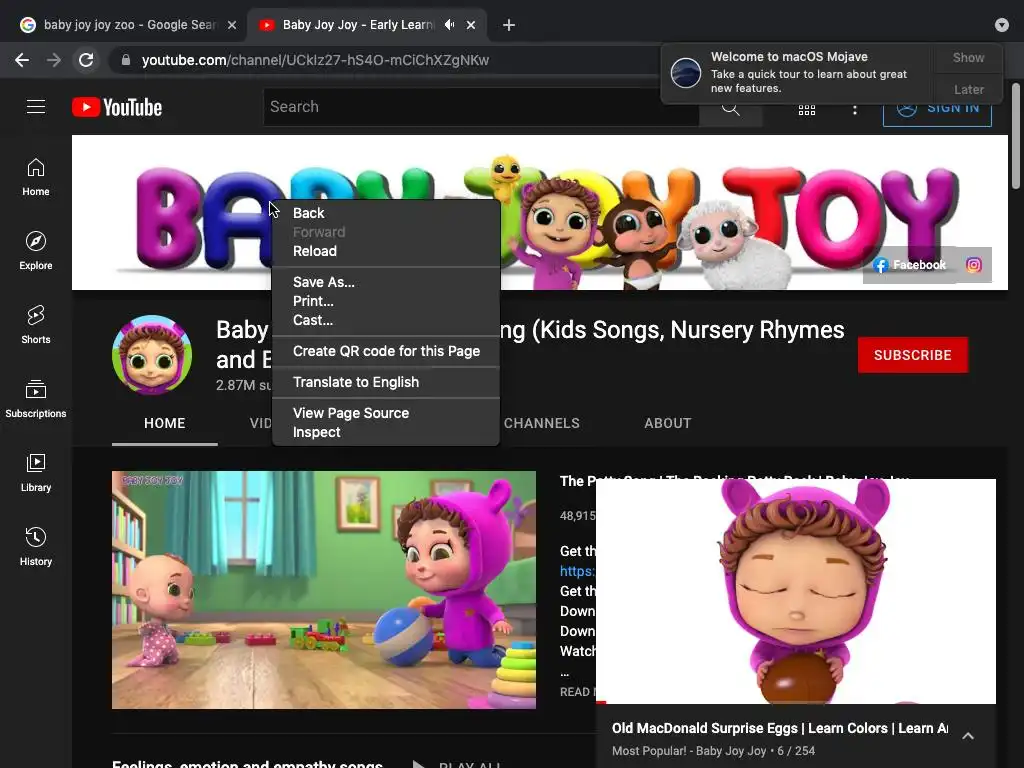The height and width of the screenshot is (768, 1024).
Task: Click the browser forward arrow
Action: pos(54,60)
